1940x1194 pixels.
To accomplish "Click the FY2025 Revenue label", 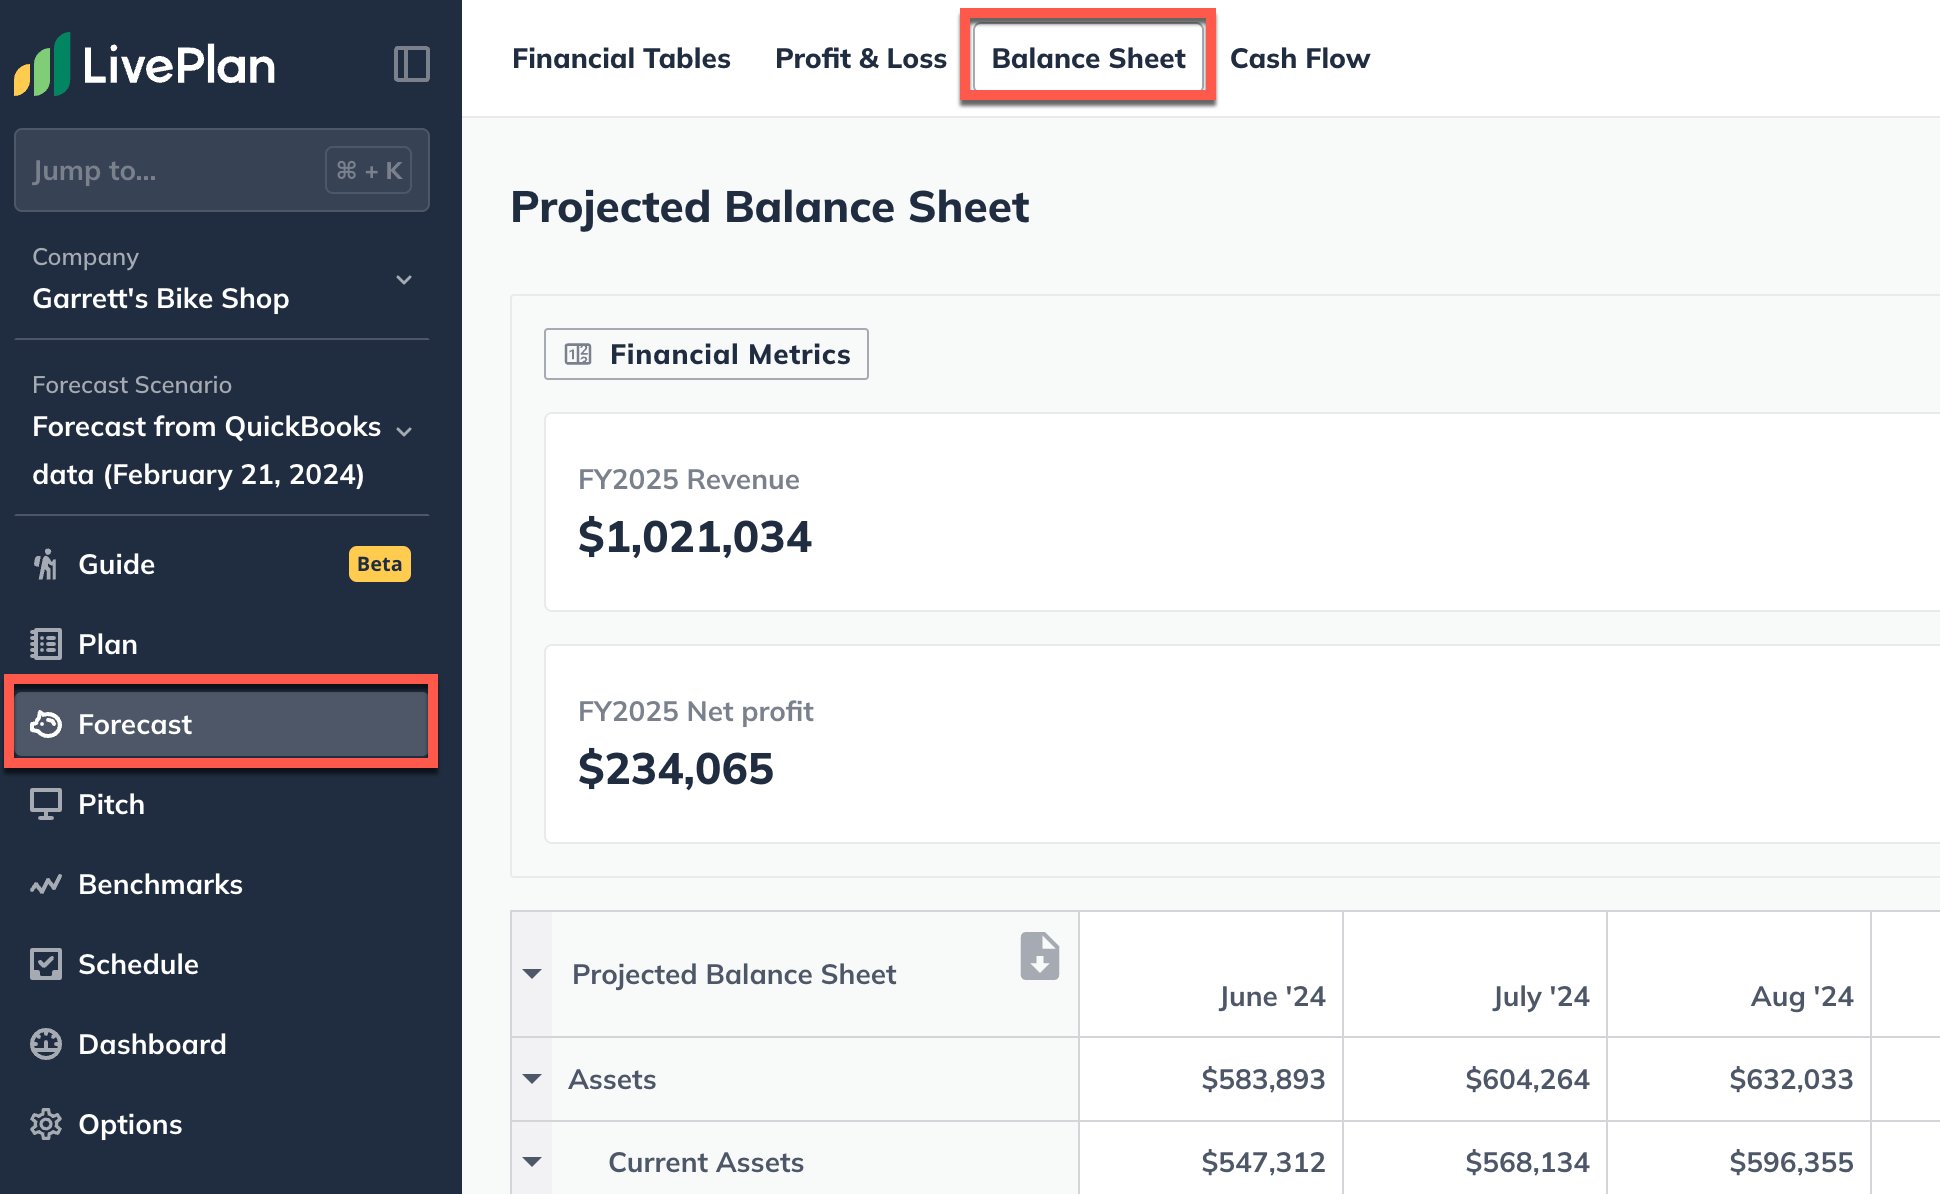I will 689,479.
